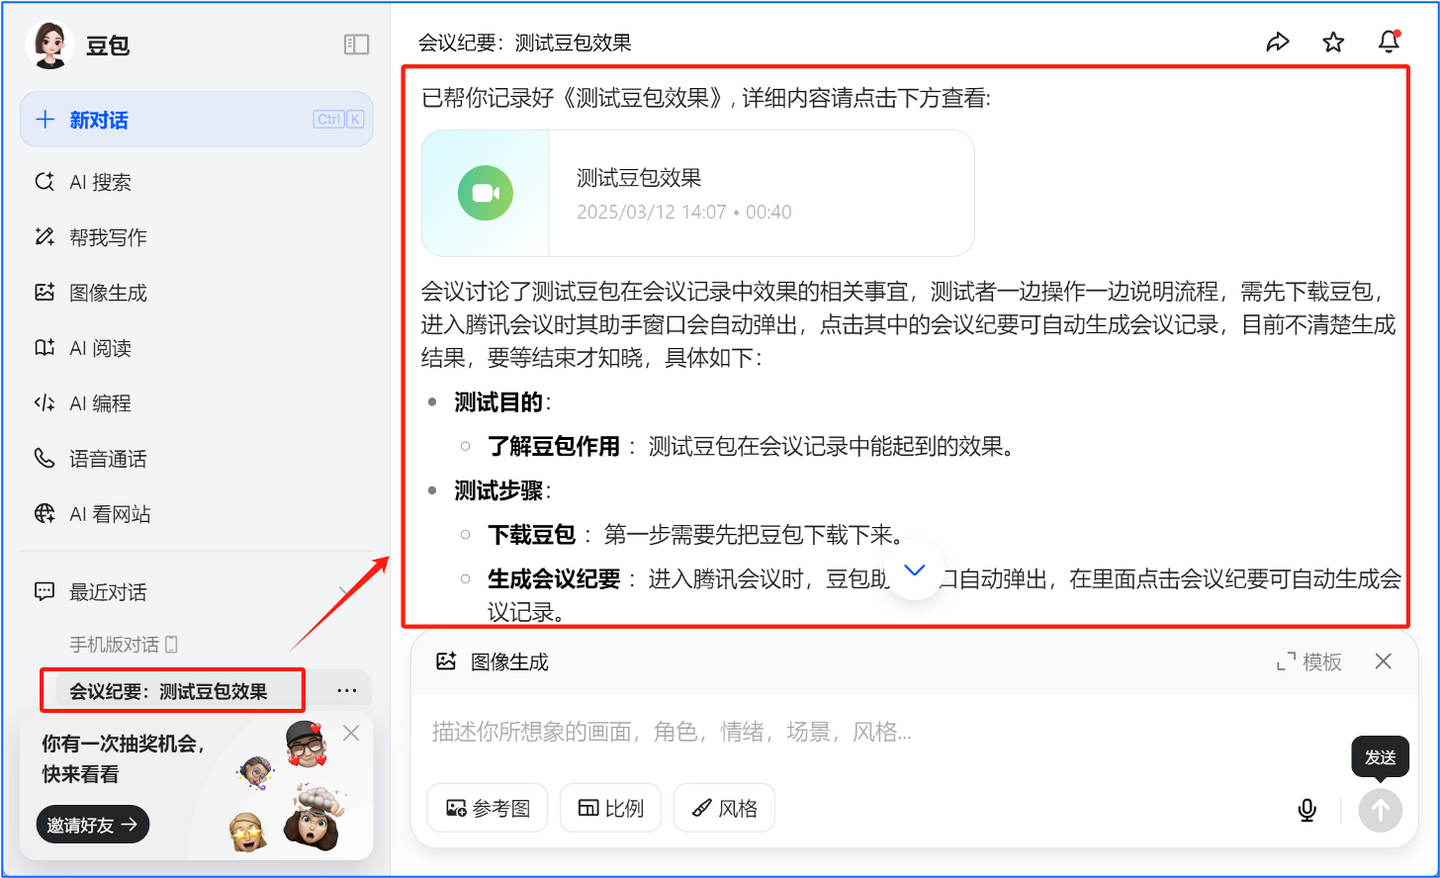Start voice input with the microphone icon
This screenshot has width=1440, height=878.
(x=1307, y=810)
